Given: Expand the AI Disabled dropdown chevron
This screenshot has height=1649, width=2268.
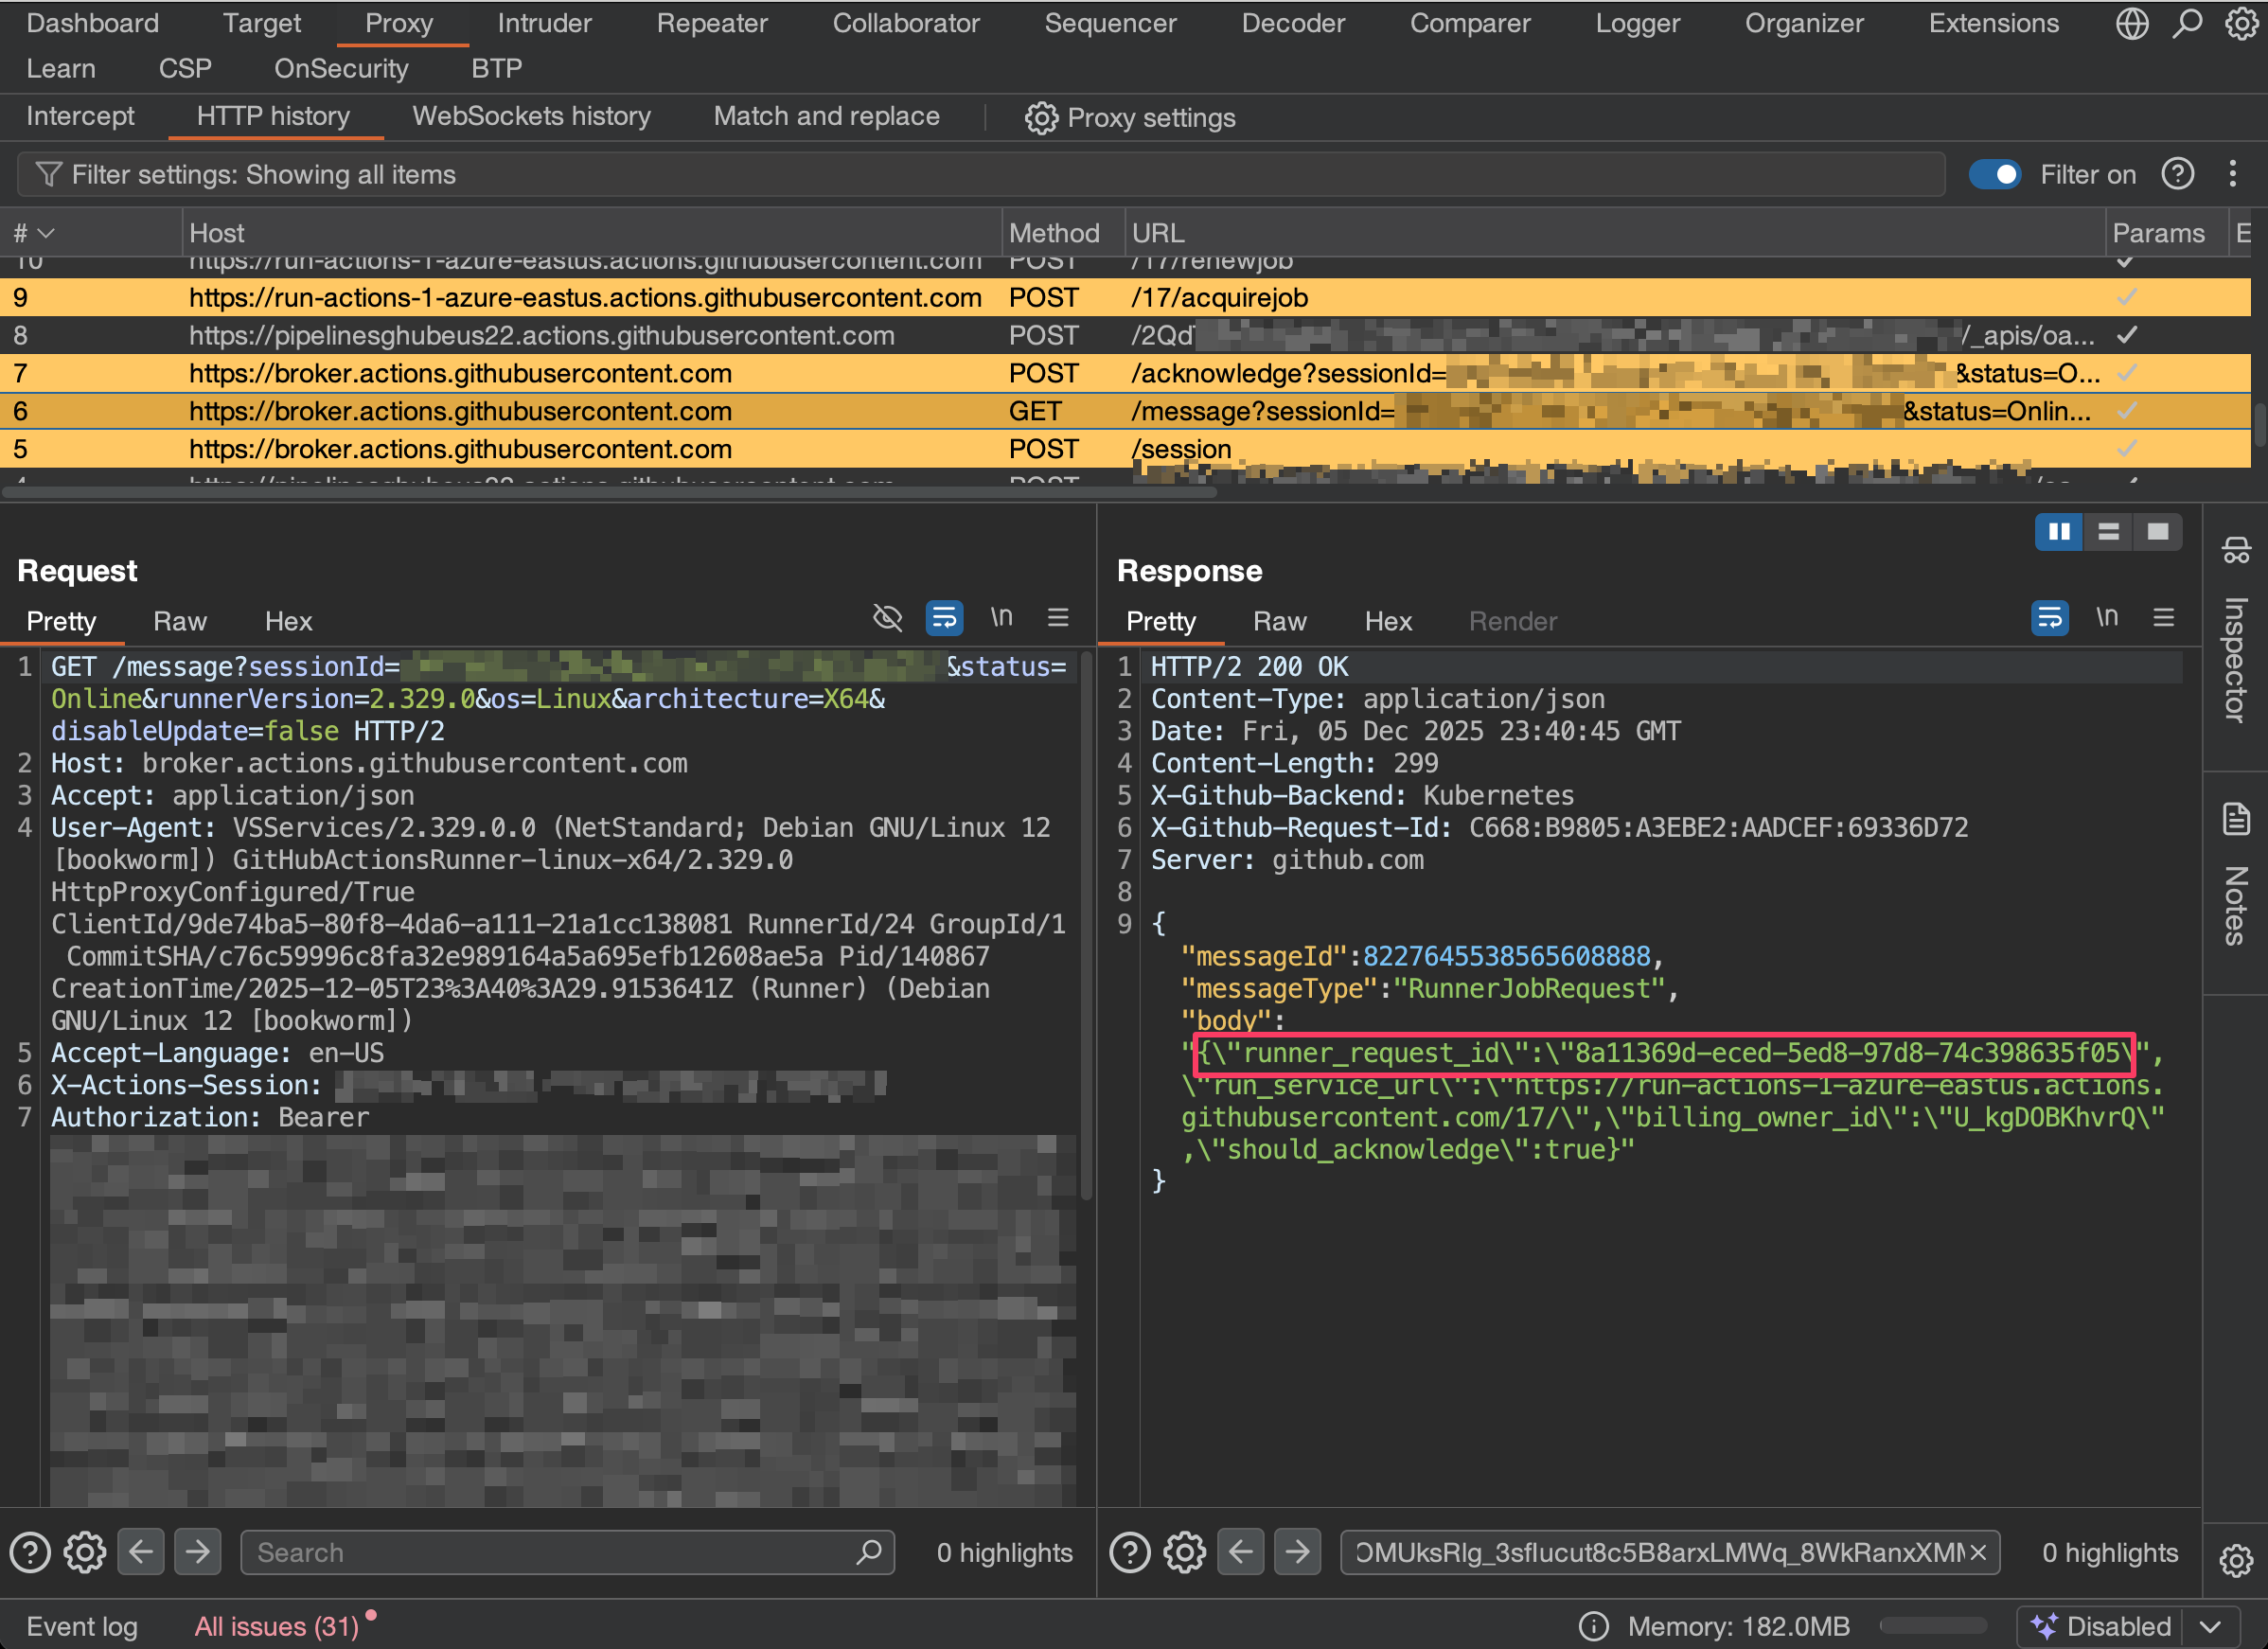Looking at the screenshot, I should click(2211, 1626).
